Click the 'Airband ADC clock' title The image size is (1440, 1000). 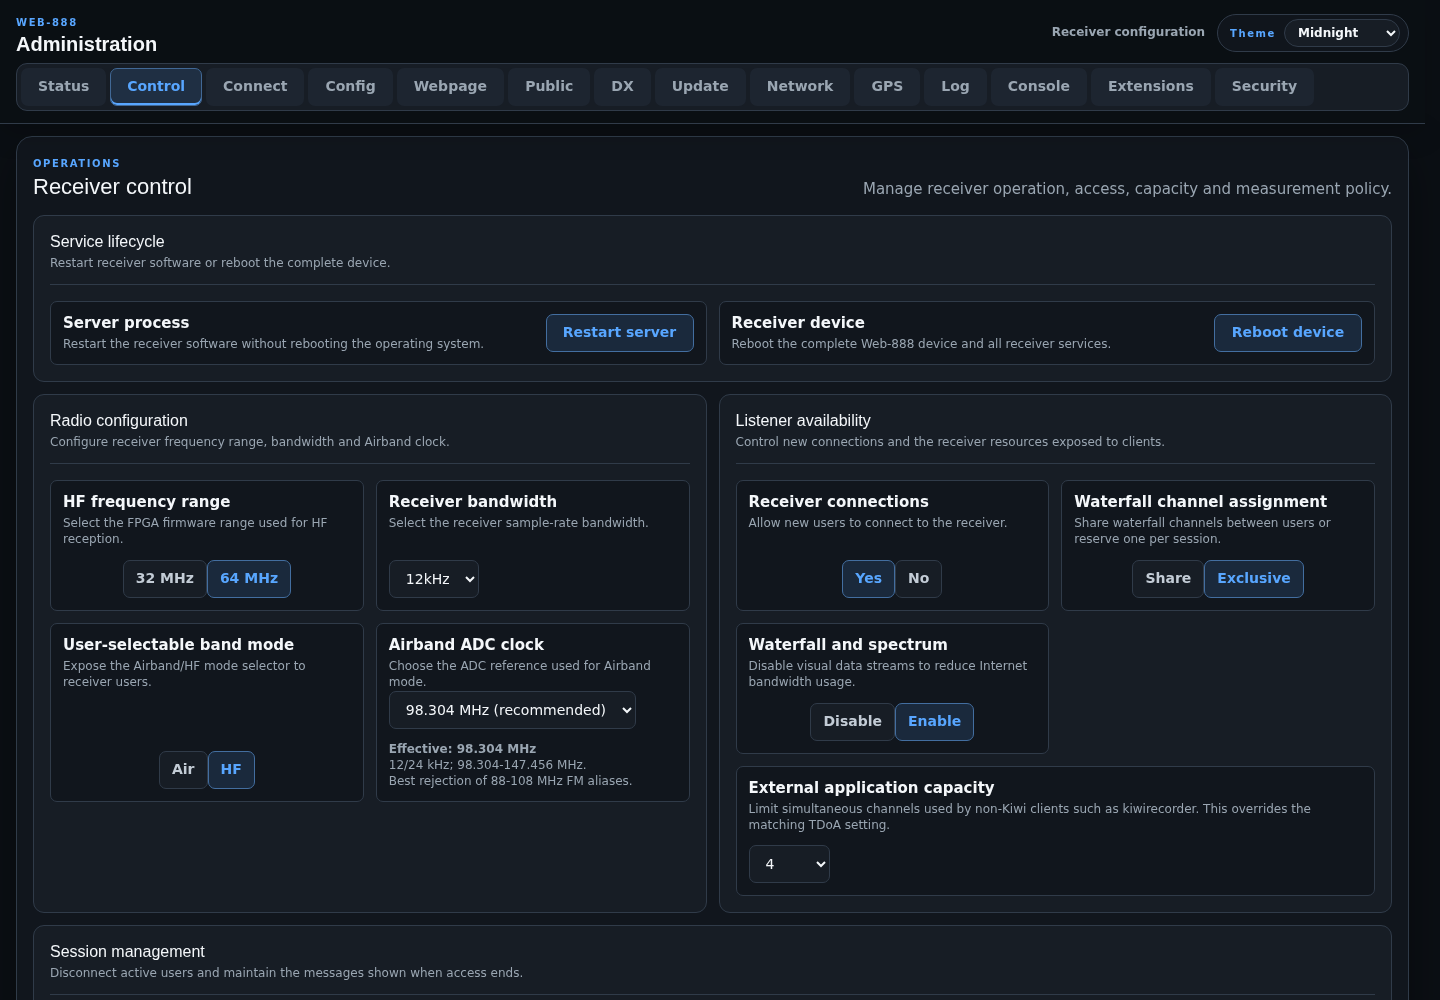(466, 645)
